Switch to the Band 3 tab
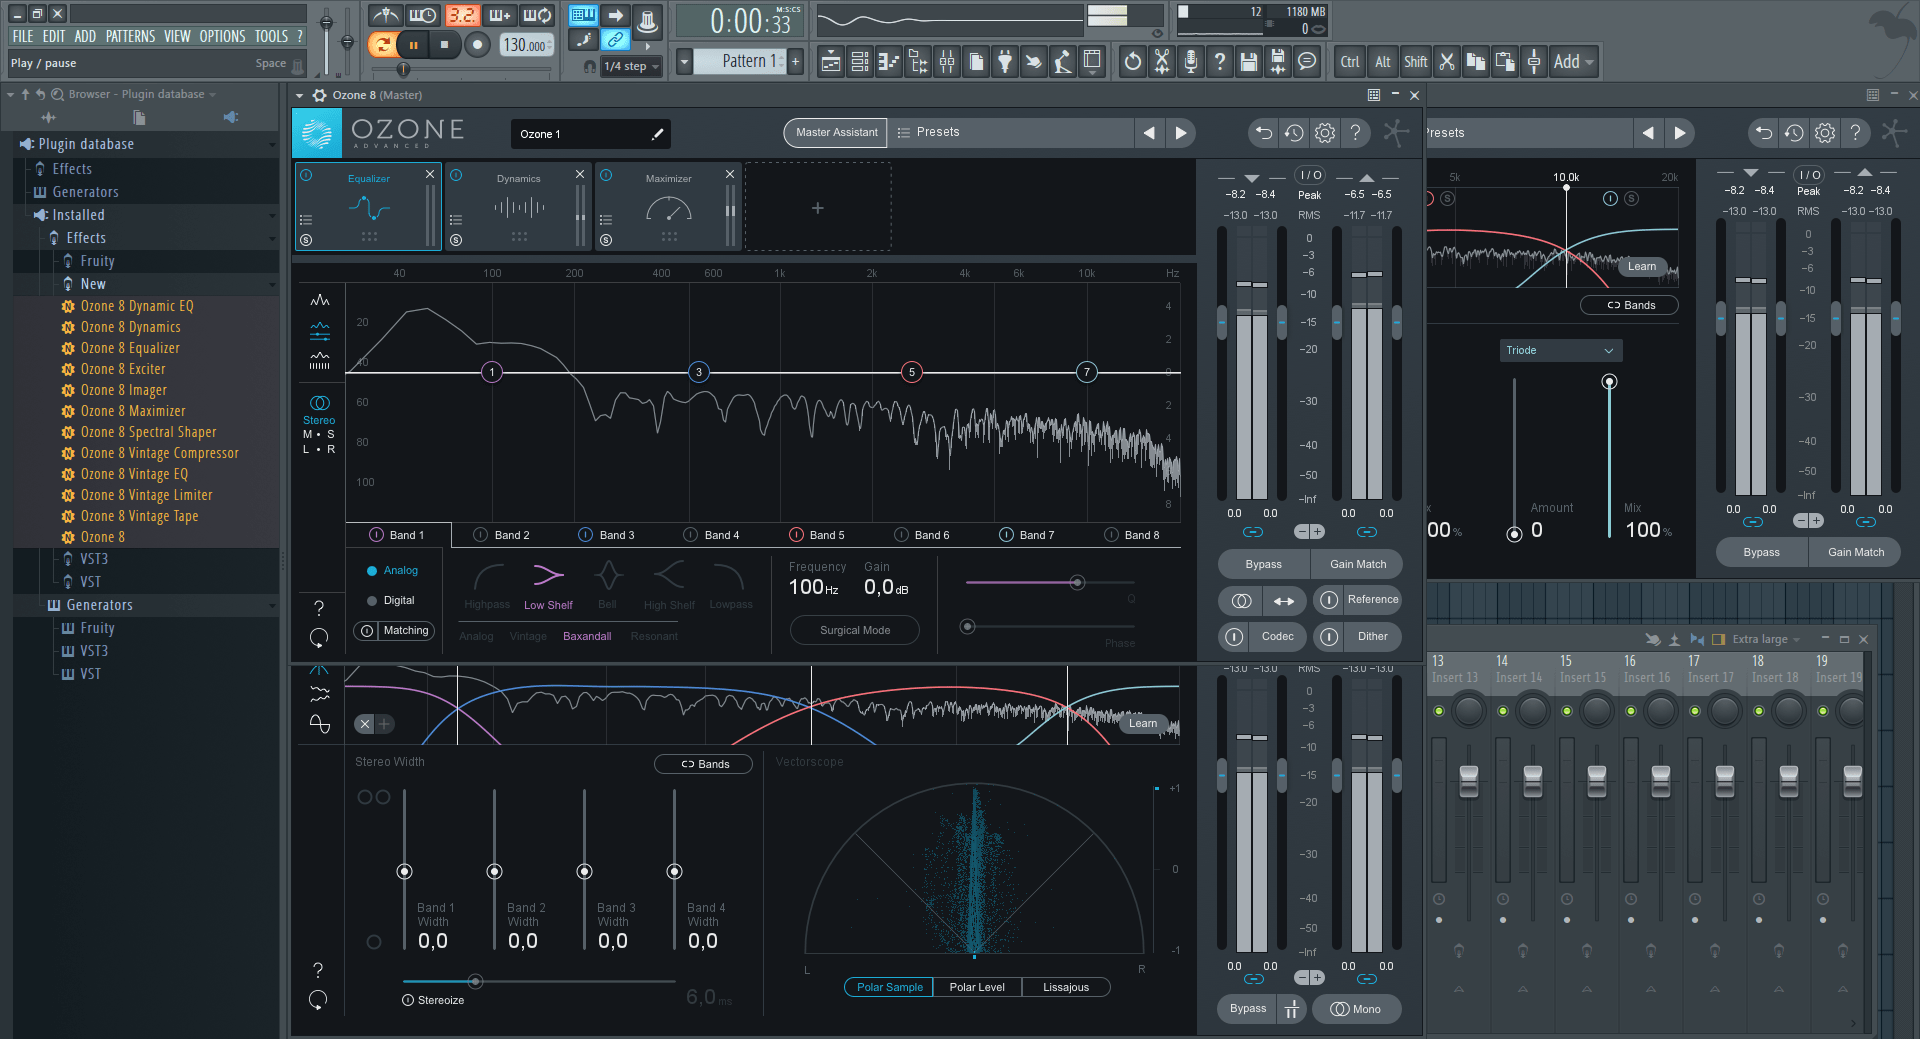Viewport: 1920px width, 1039px height. click(607, 535)
